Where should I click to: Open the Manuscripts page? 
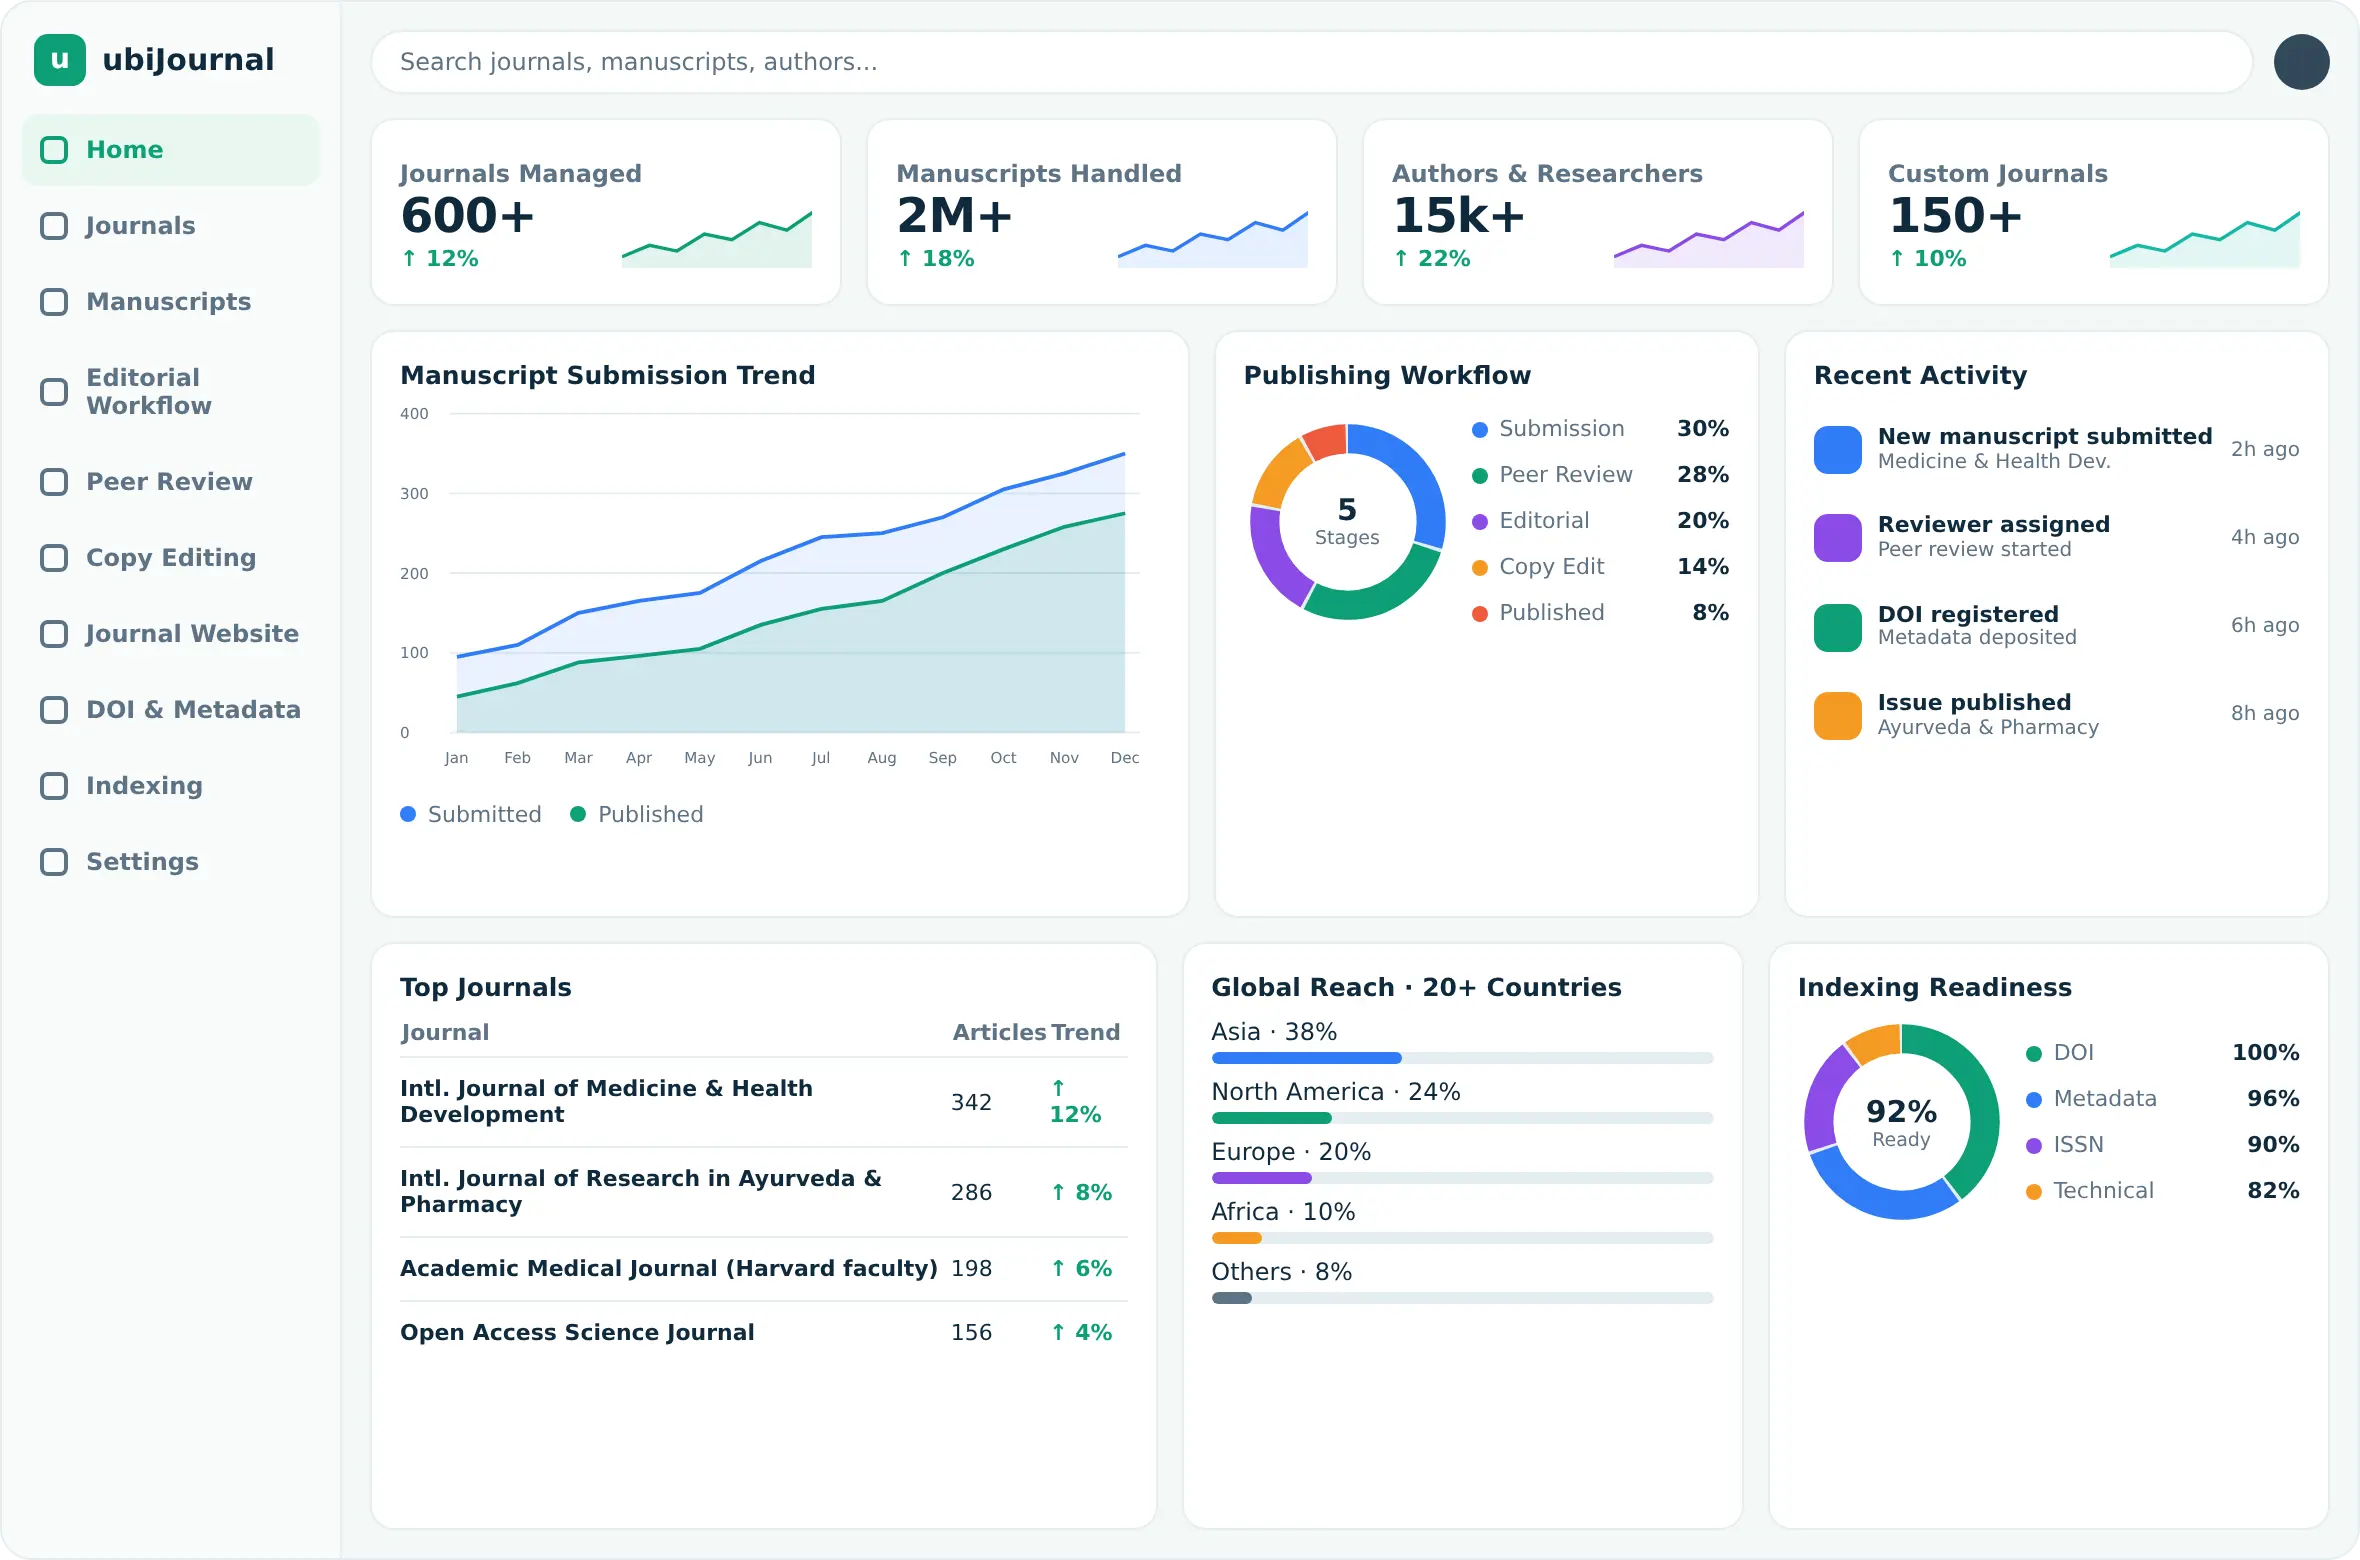tap(171, 302)
